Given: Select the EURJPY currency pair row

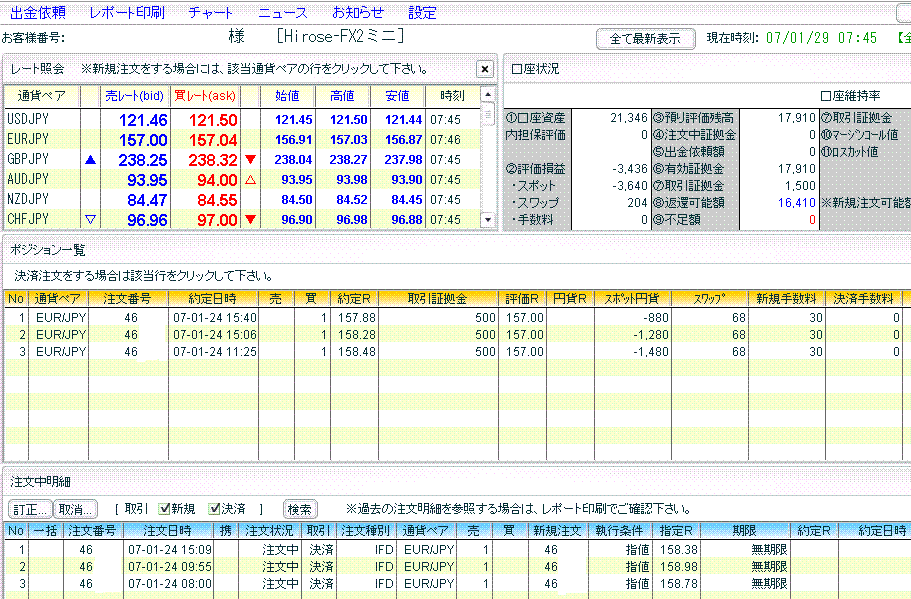Looking at the screenshot, I should point(242,139).
